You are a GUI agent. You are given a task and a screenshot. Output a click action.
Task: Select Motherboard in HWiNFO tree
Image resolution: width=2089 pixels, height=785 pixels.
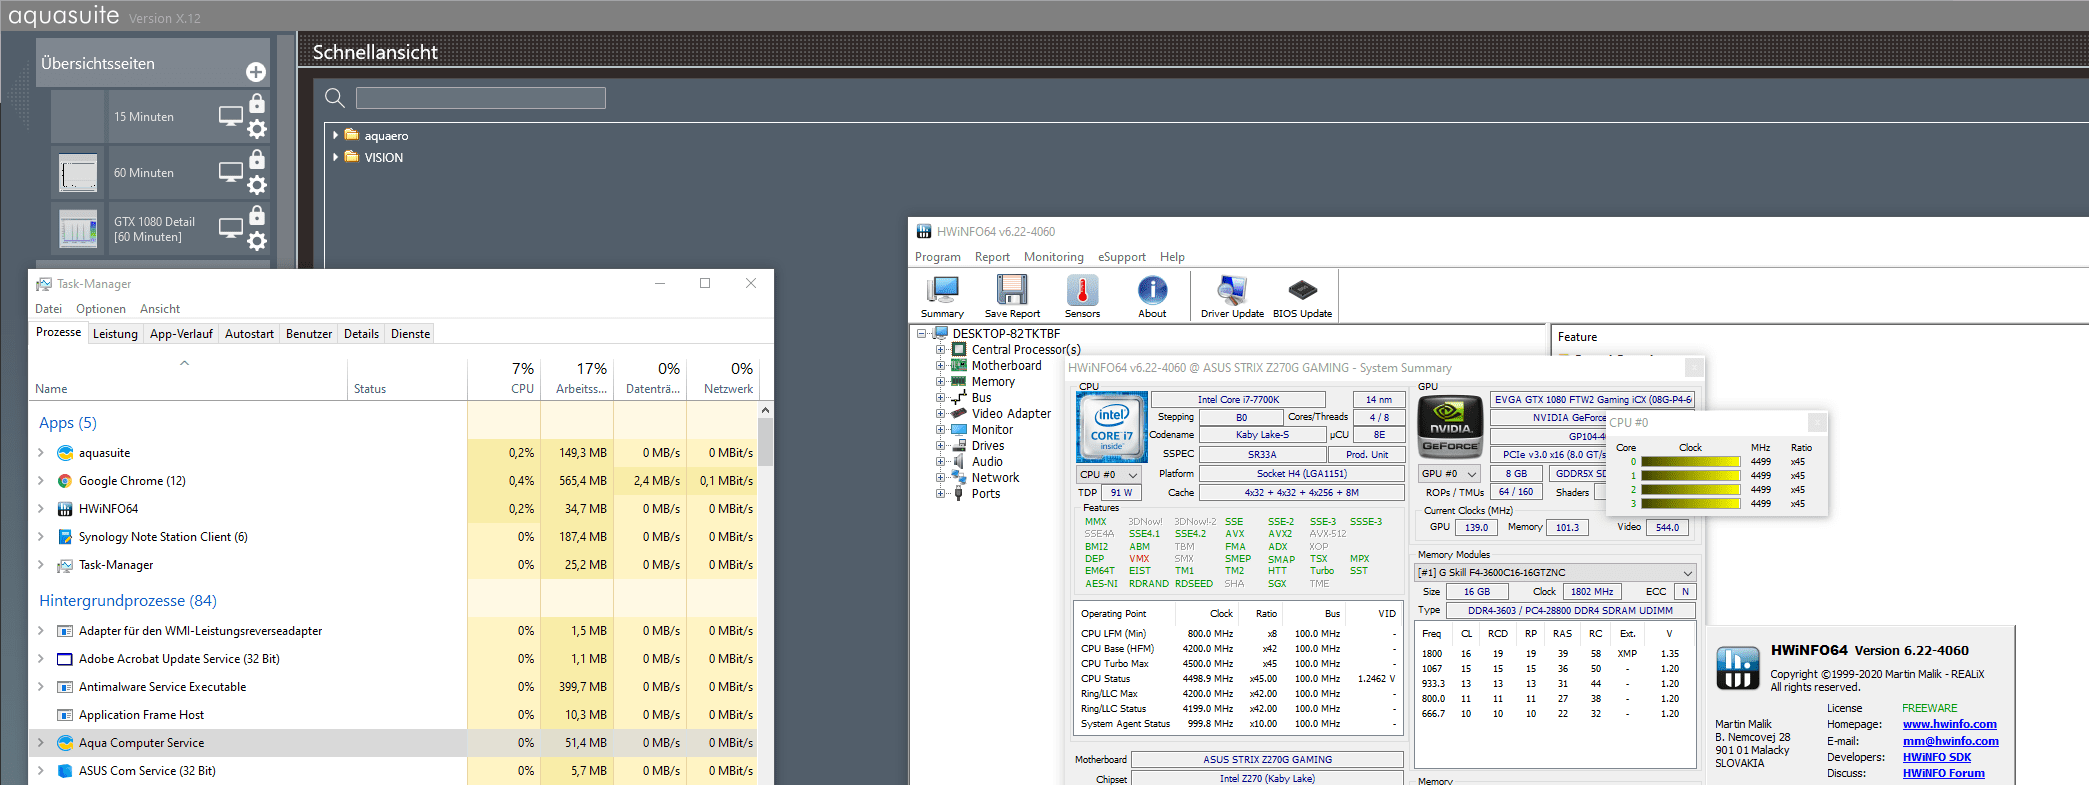pos(1006,366)
